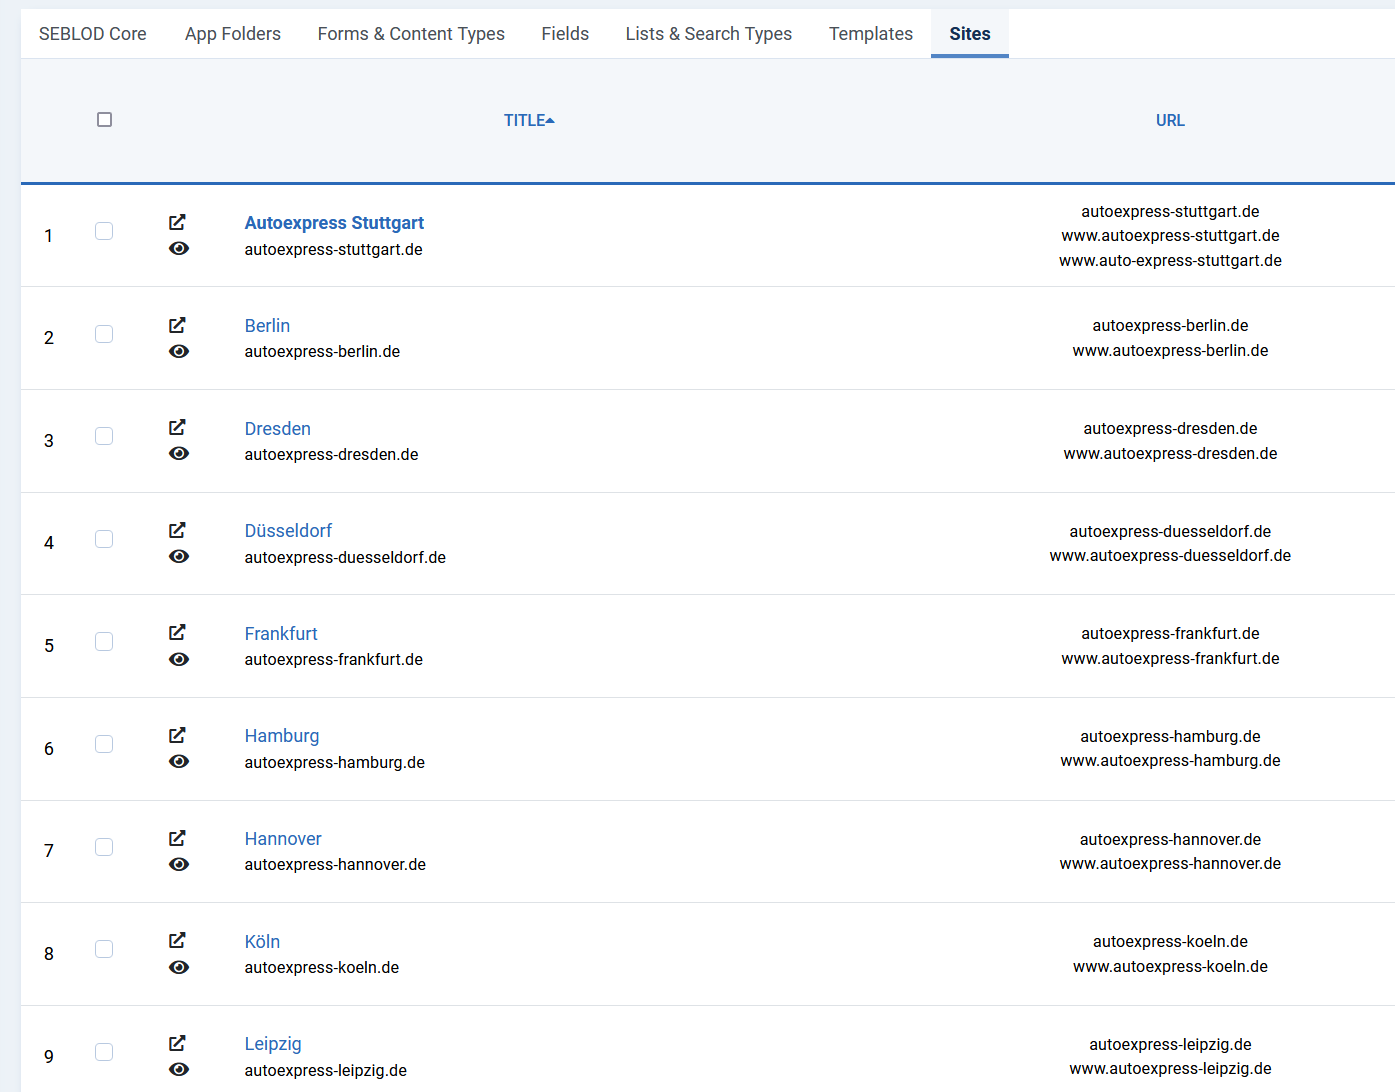Click the preview eye icon for Leipzig

tap(179, 1069)
